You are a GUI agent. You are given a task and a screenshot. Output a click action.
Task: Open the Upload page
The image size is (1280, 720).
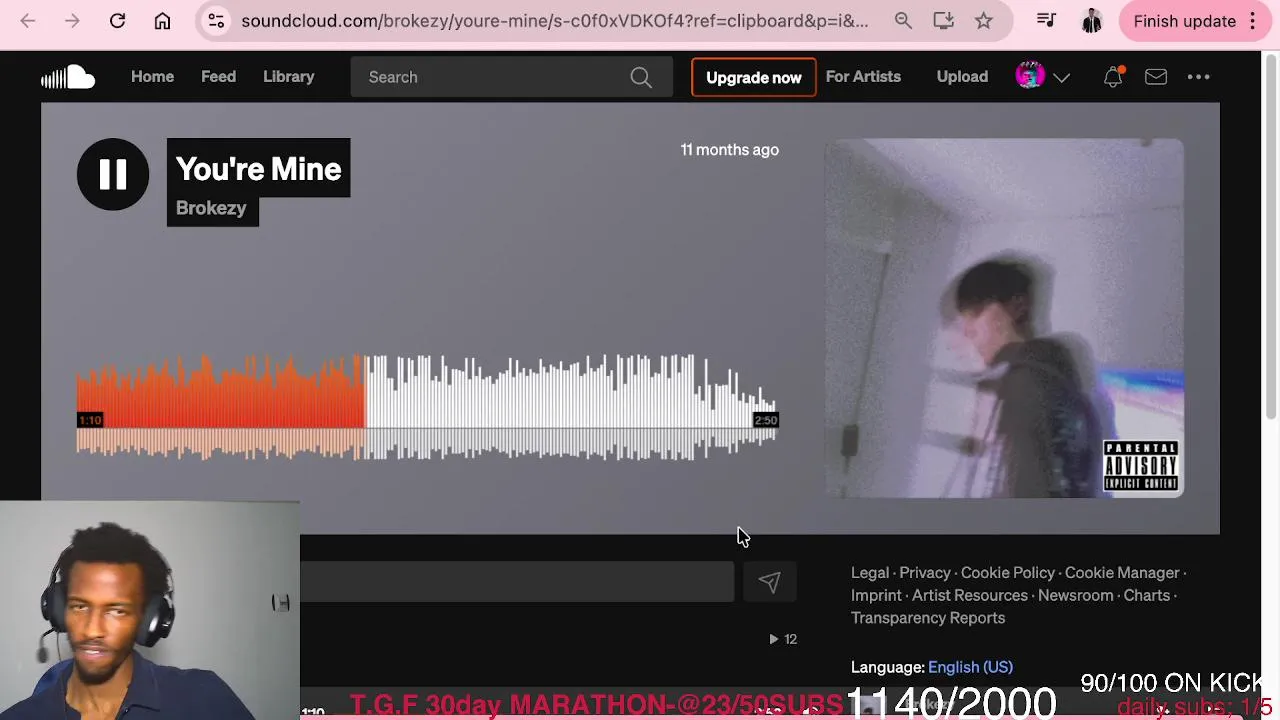tap(962, 77)
